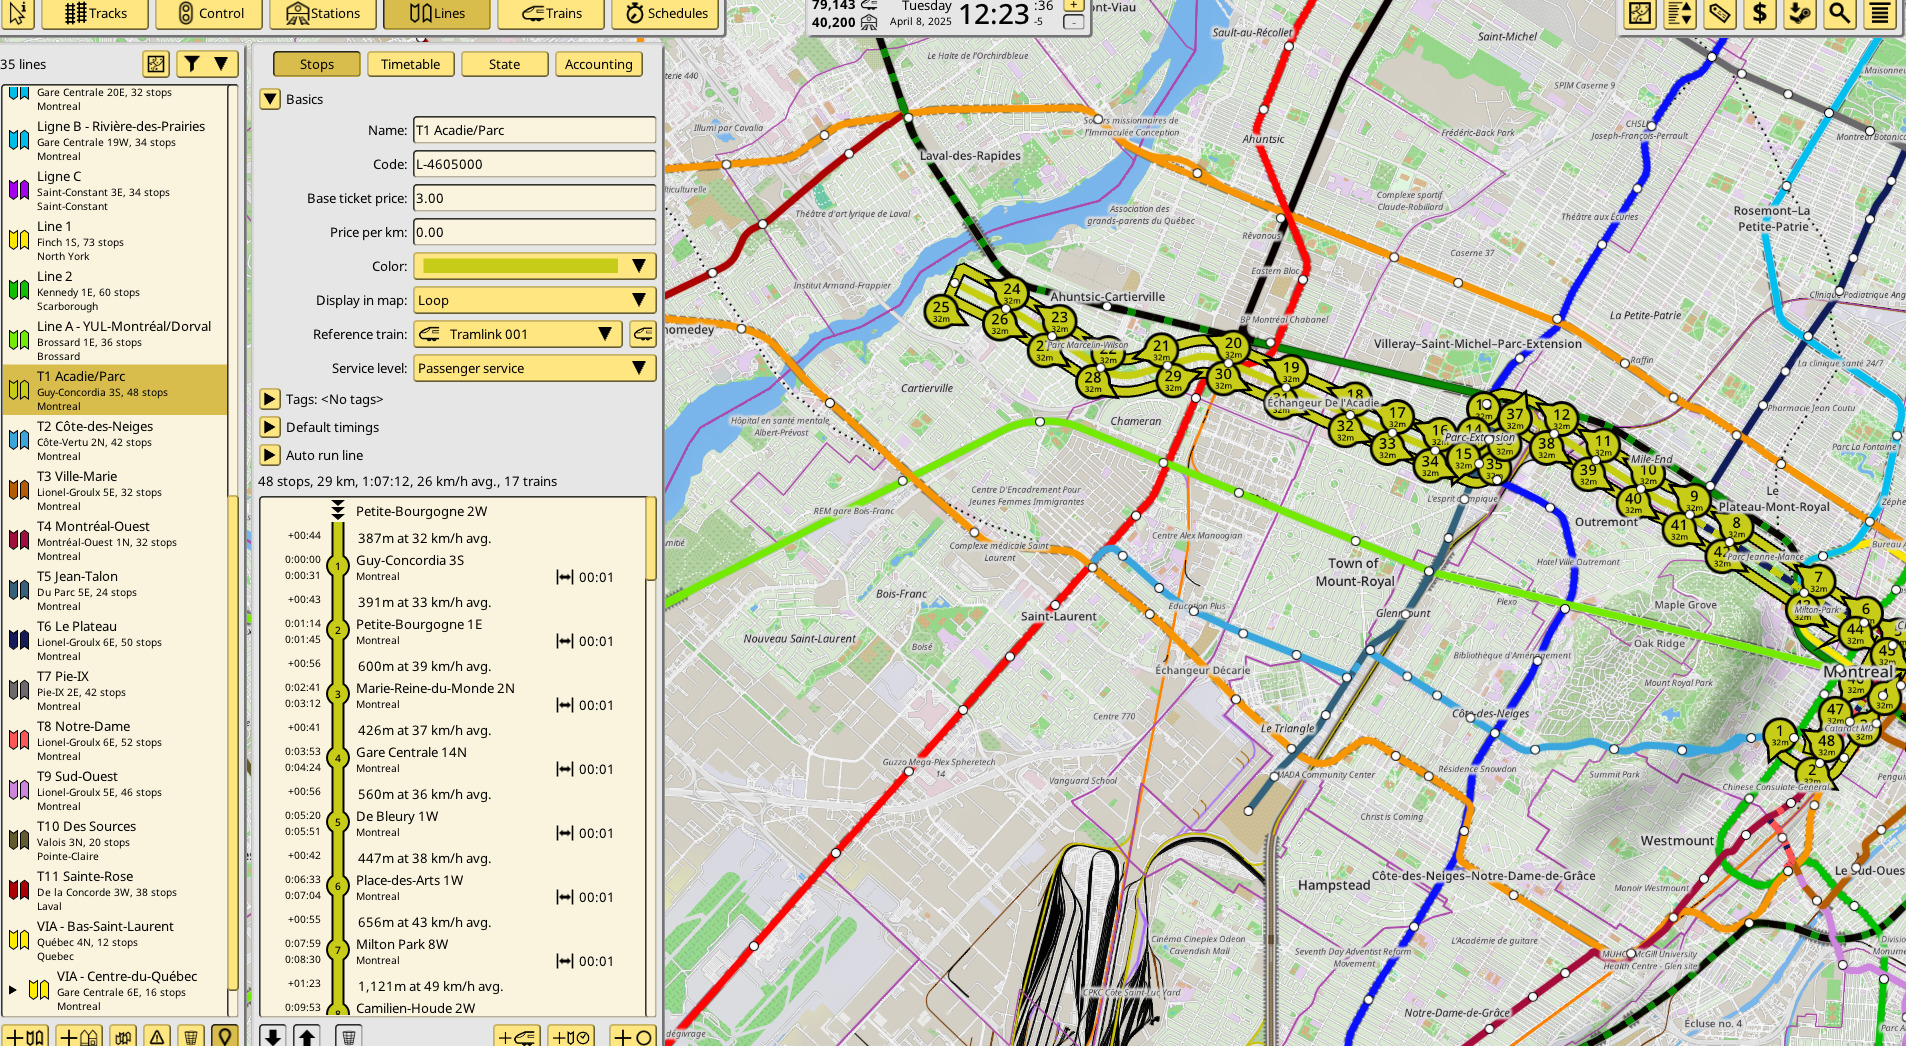Click the magnifying glass search icon
The width and height of the screenshot is (1906, 1046).
1839,13
